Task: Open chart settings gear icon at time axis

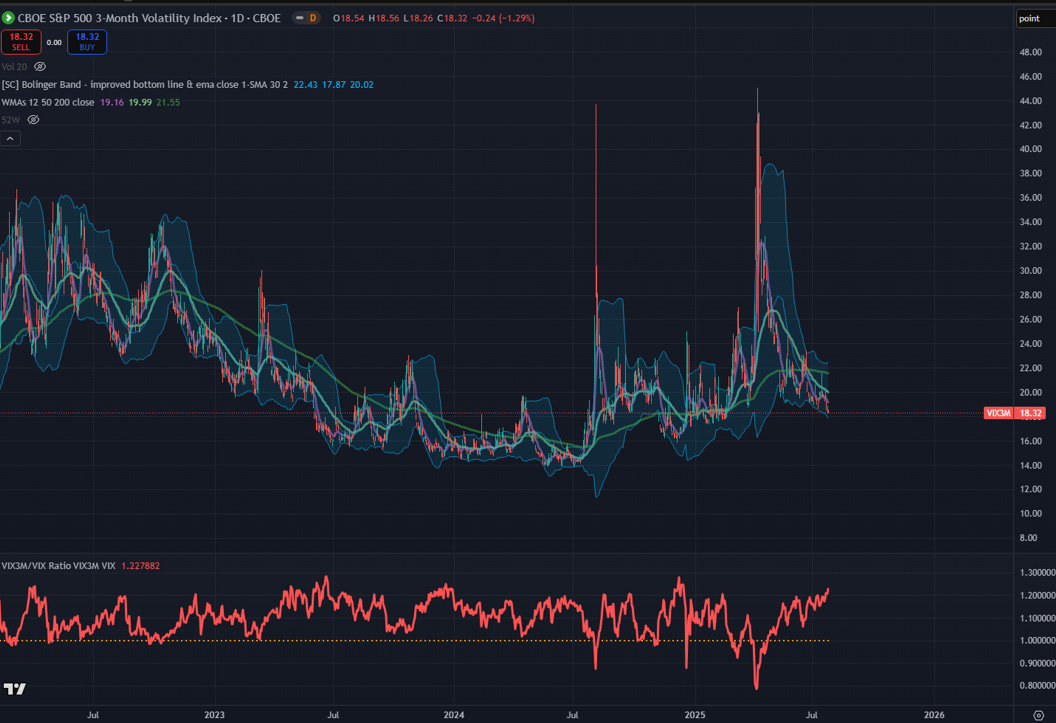Action: pyautogui.click(x=1038, y=715)
